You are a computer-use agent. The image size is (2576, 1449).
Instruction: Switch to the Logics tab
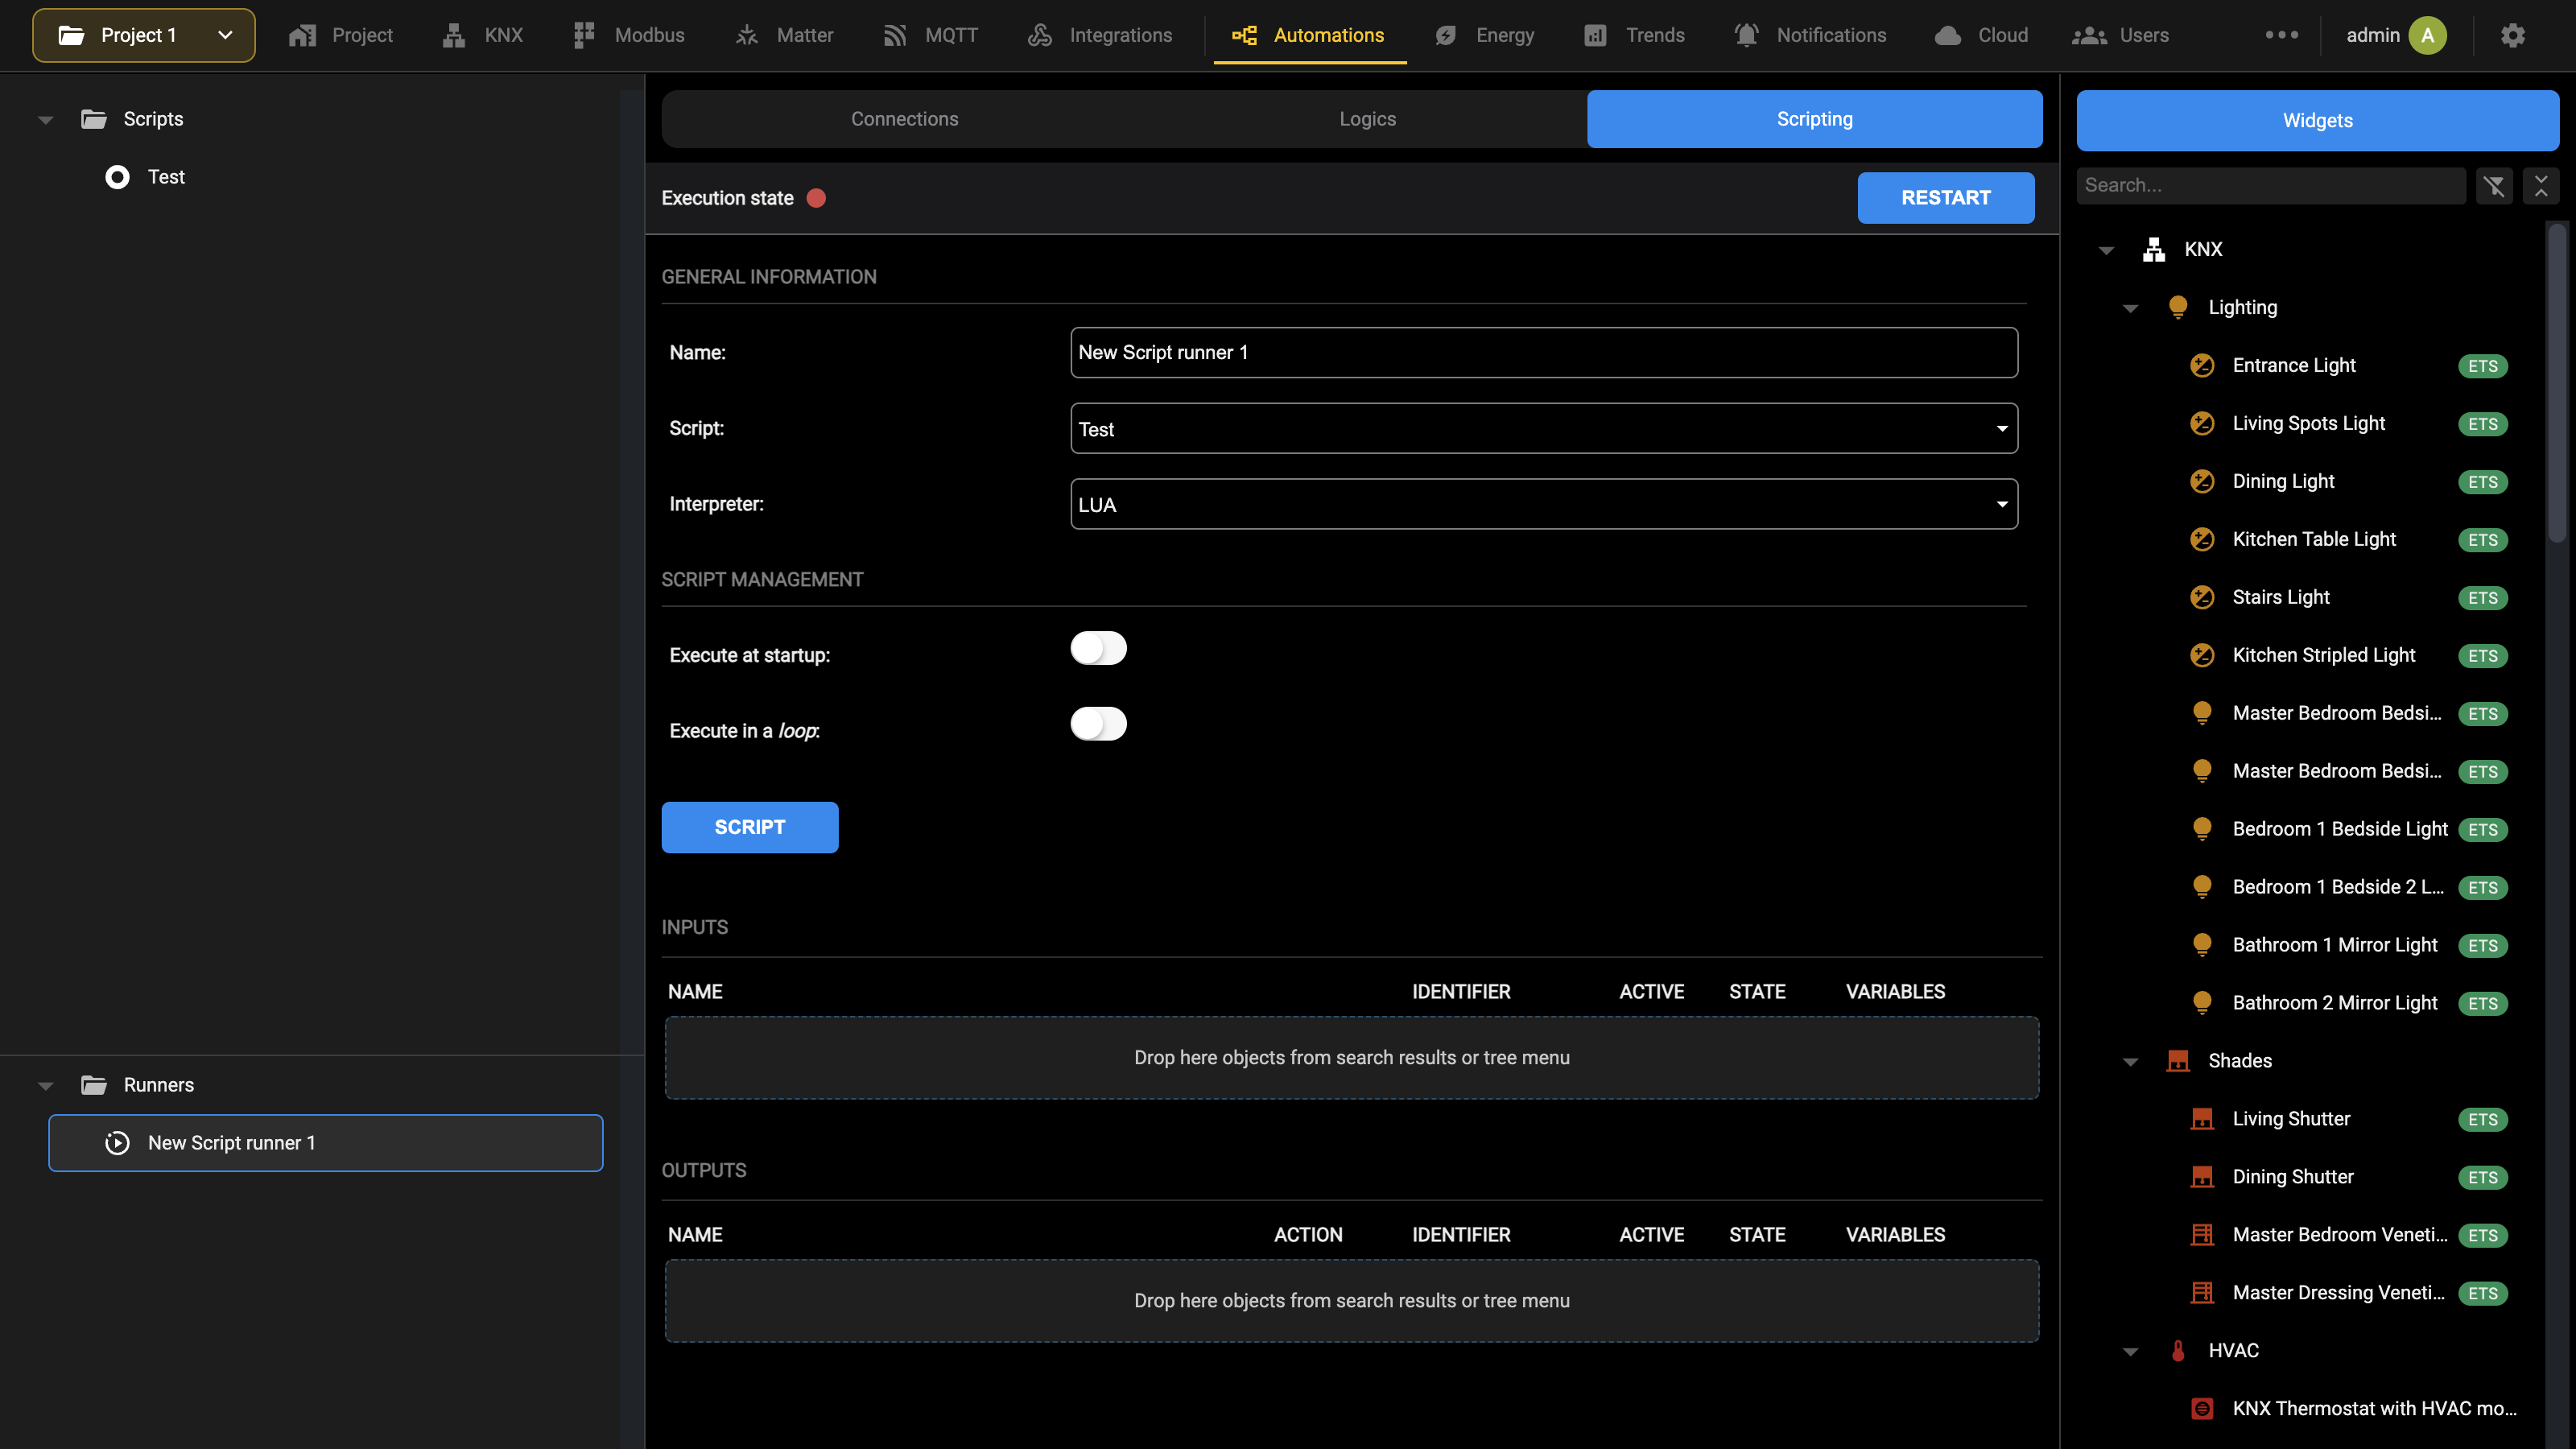click(1367, 119)
